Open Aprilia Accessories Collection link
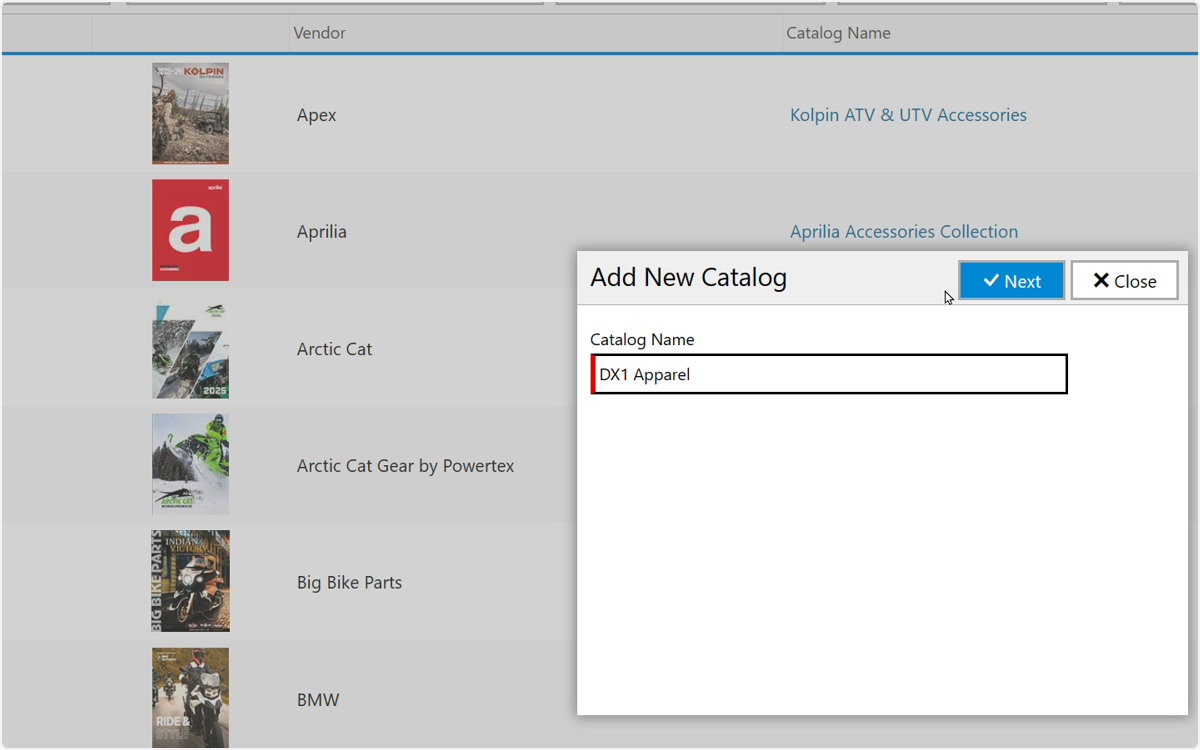Image resolution: width=1200 pixels, height=750 pixels. [904, 232]
